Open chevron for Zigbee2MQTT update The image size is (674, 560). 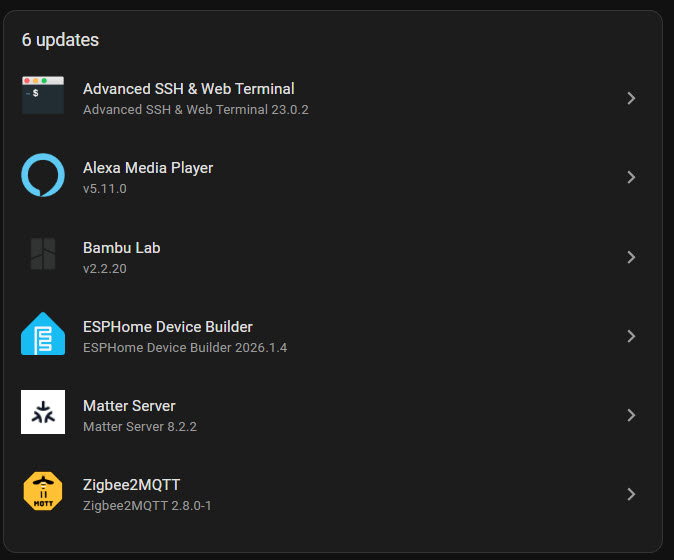(631, 494)
